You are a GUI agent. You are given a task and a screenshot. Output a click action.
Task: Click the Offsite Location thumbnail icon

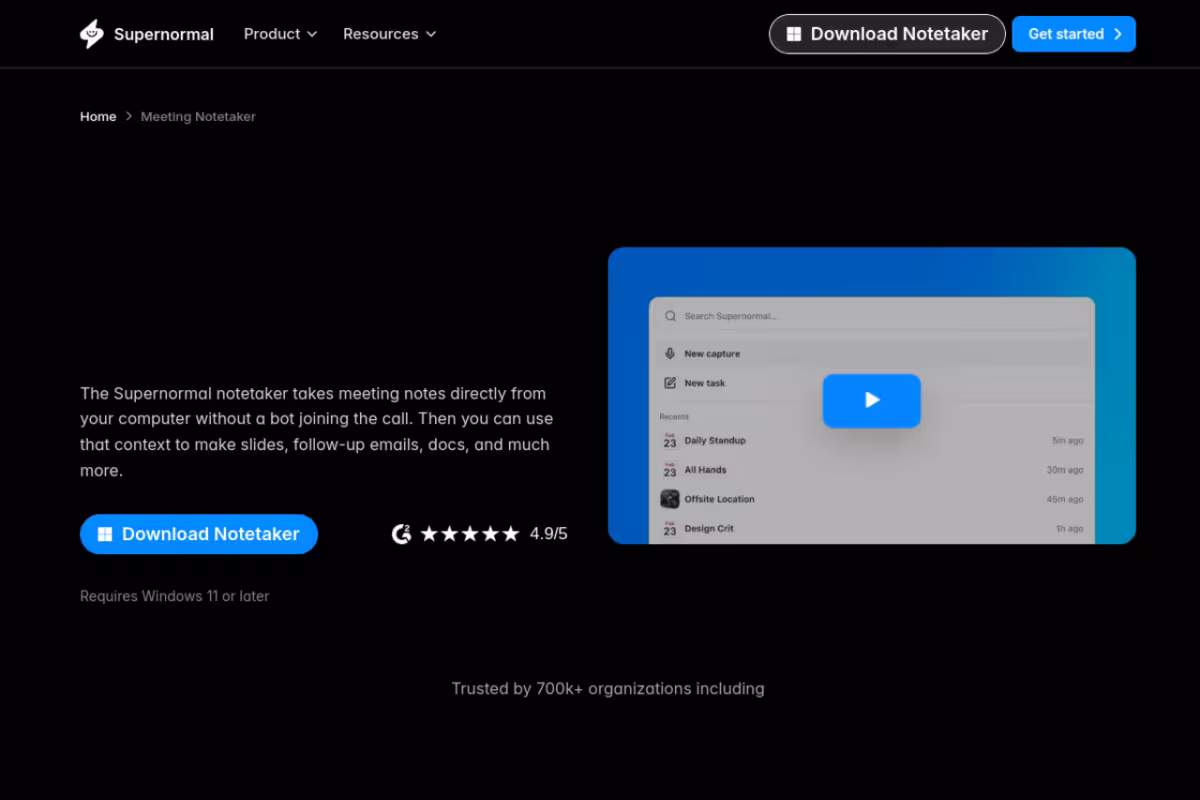[670, 499]
